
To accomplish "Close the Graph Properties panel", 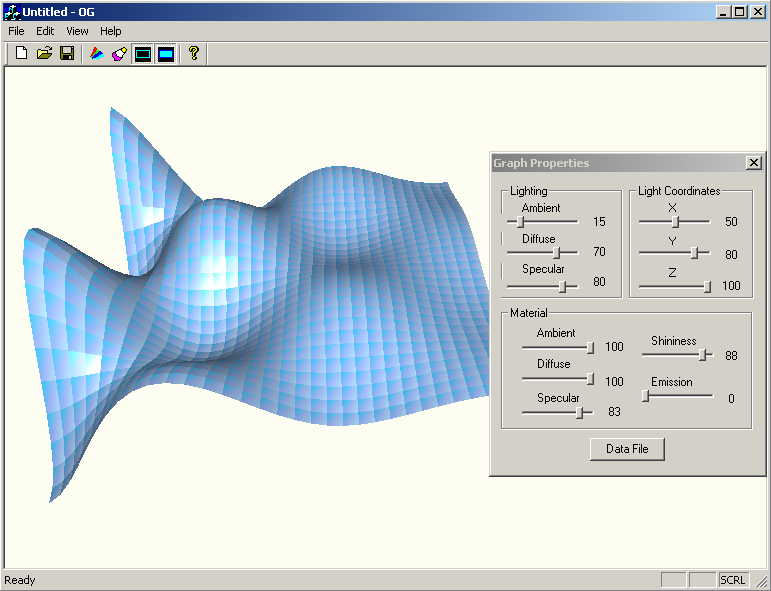I will 753,163.
